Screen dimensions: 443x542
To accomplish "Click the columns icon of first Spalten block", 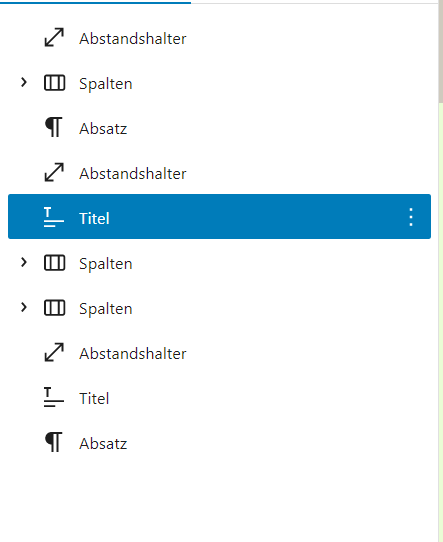I will click(x=54, y=83).
